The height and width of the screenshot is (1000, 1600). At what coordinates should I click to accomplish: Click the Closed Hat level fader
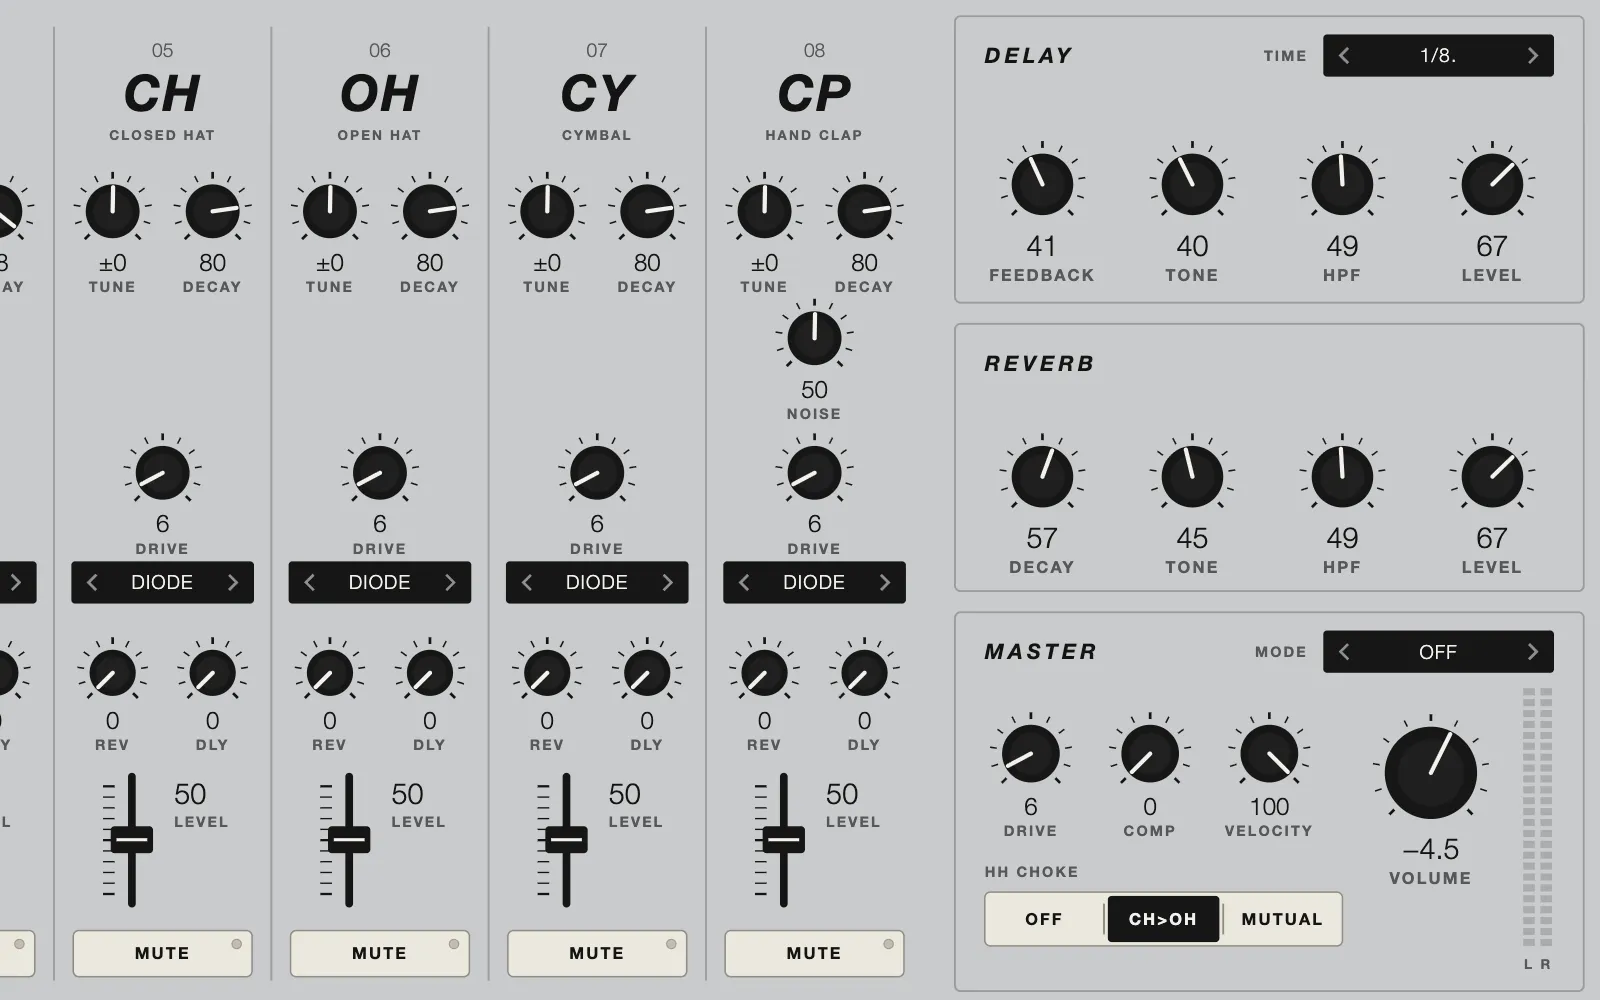coord(131,839)
